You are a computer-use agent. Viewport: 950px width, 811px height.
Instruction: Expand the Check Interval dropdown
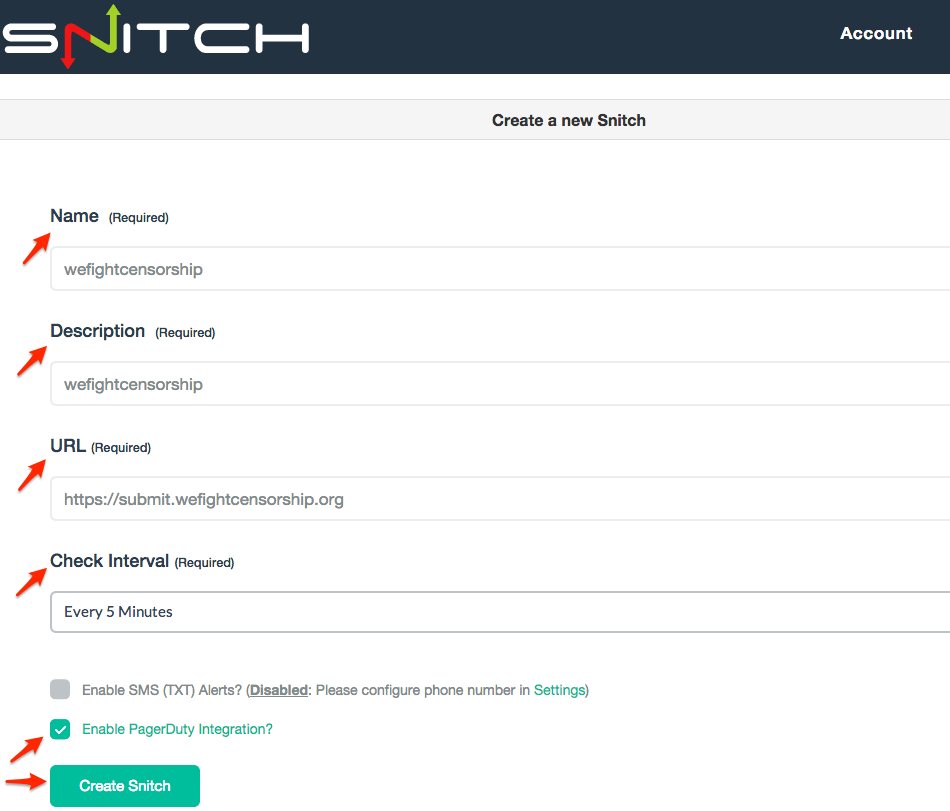click(x=500, y=612)
